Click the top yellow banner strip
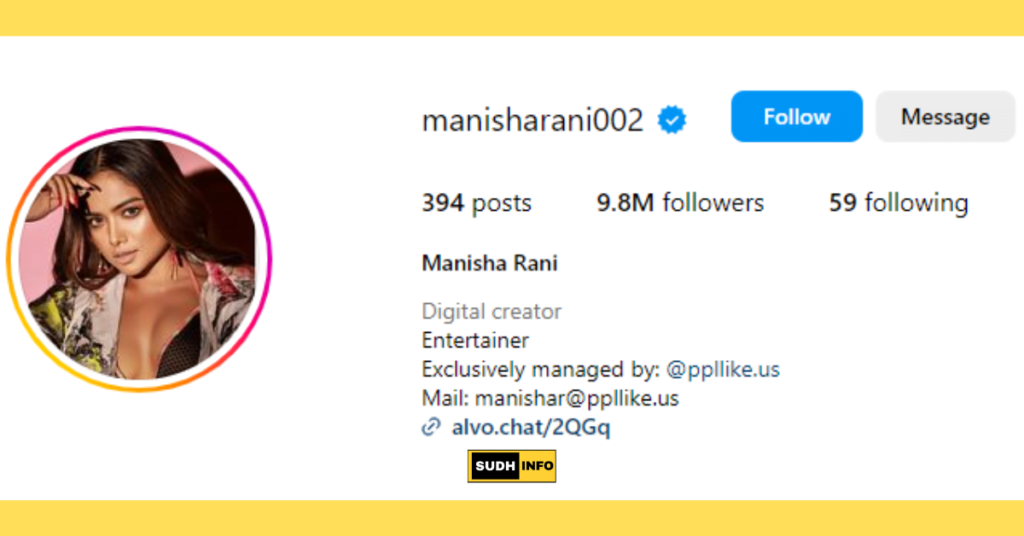 tap(512, 18)
